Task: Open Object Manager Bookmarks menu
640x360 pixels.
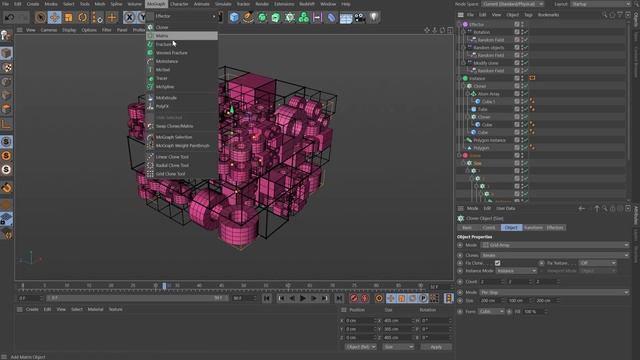Action: pos(548,15)
